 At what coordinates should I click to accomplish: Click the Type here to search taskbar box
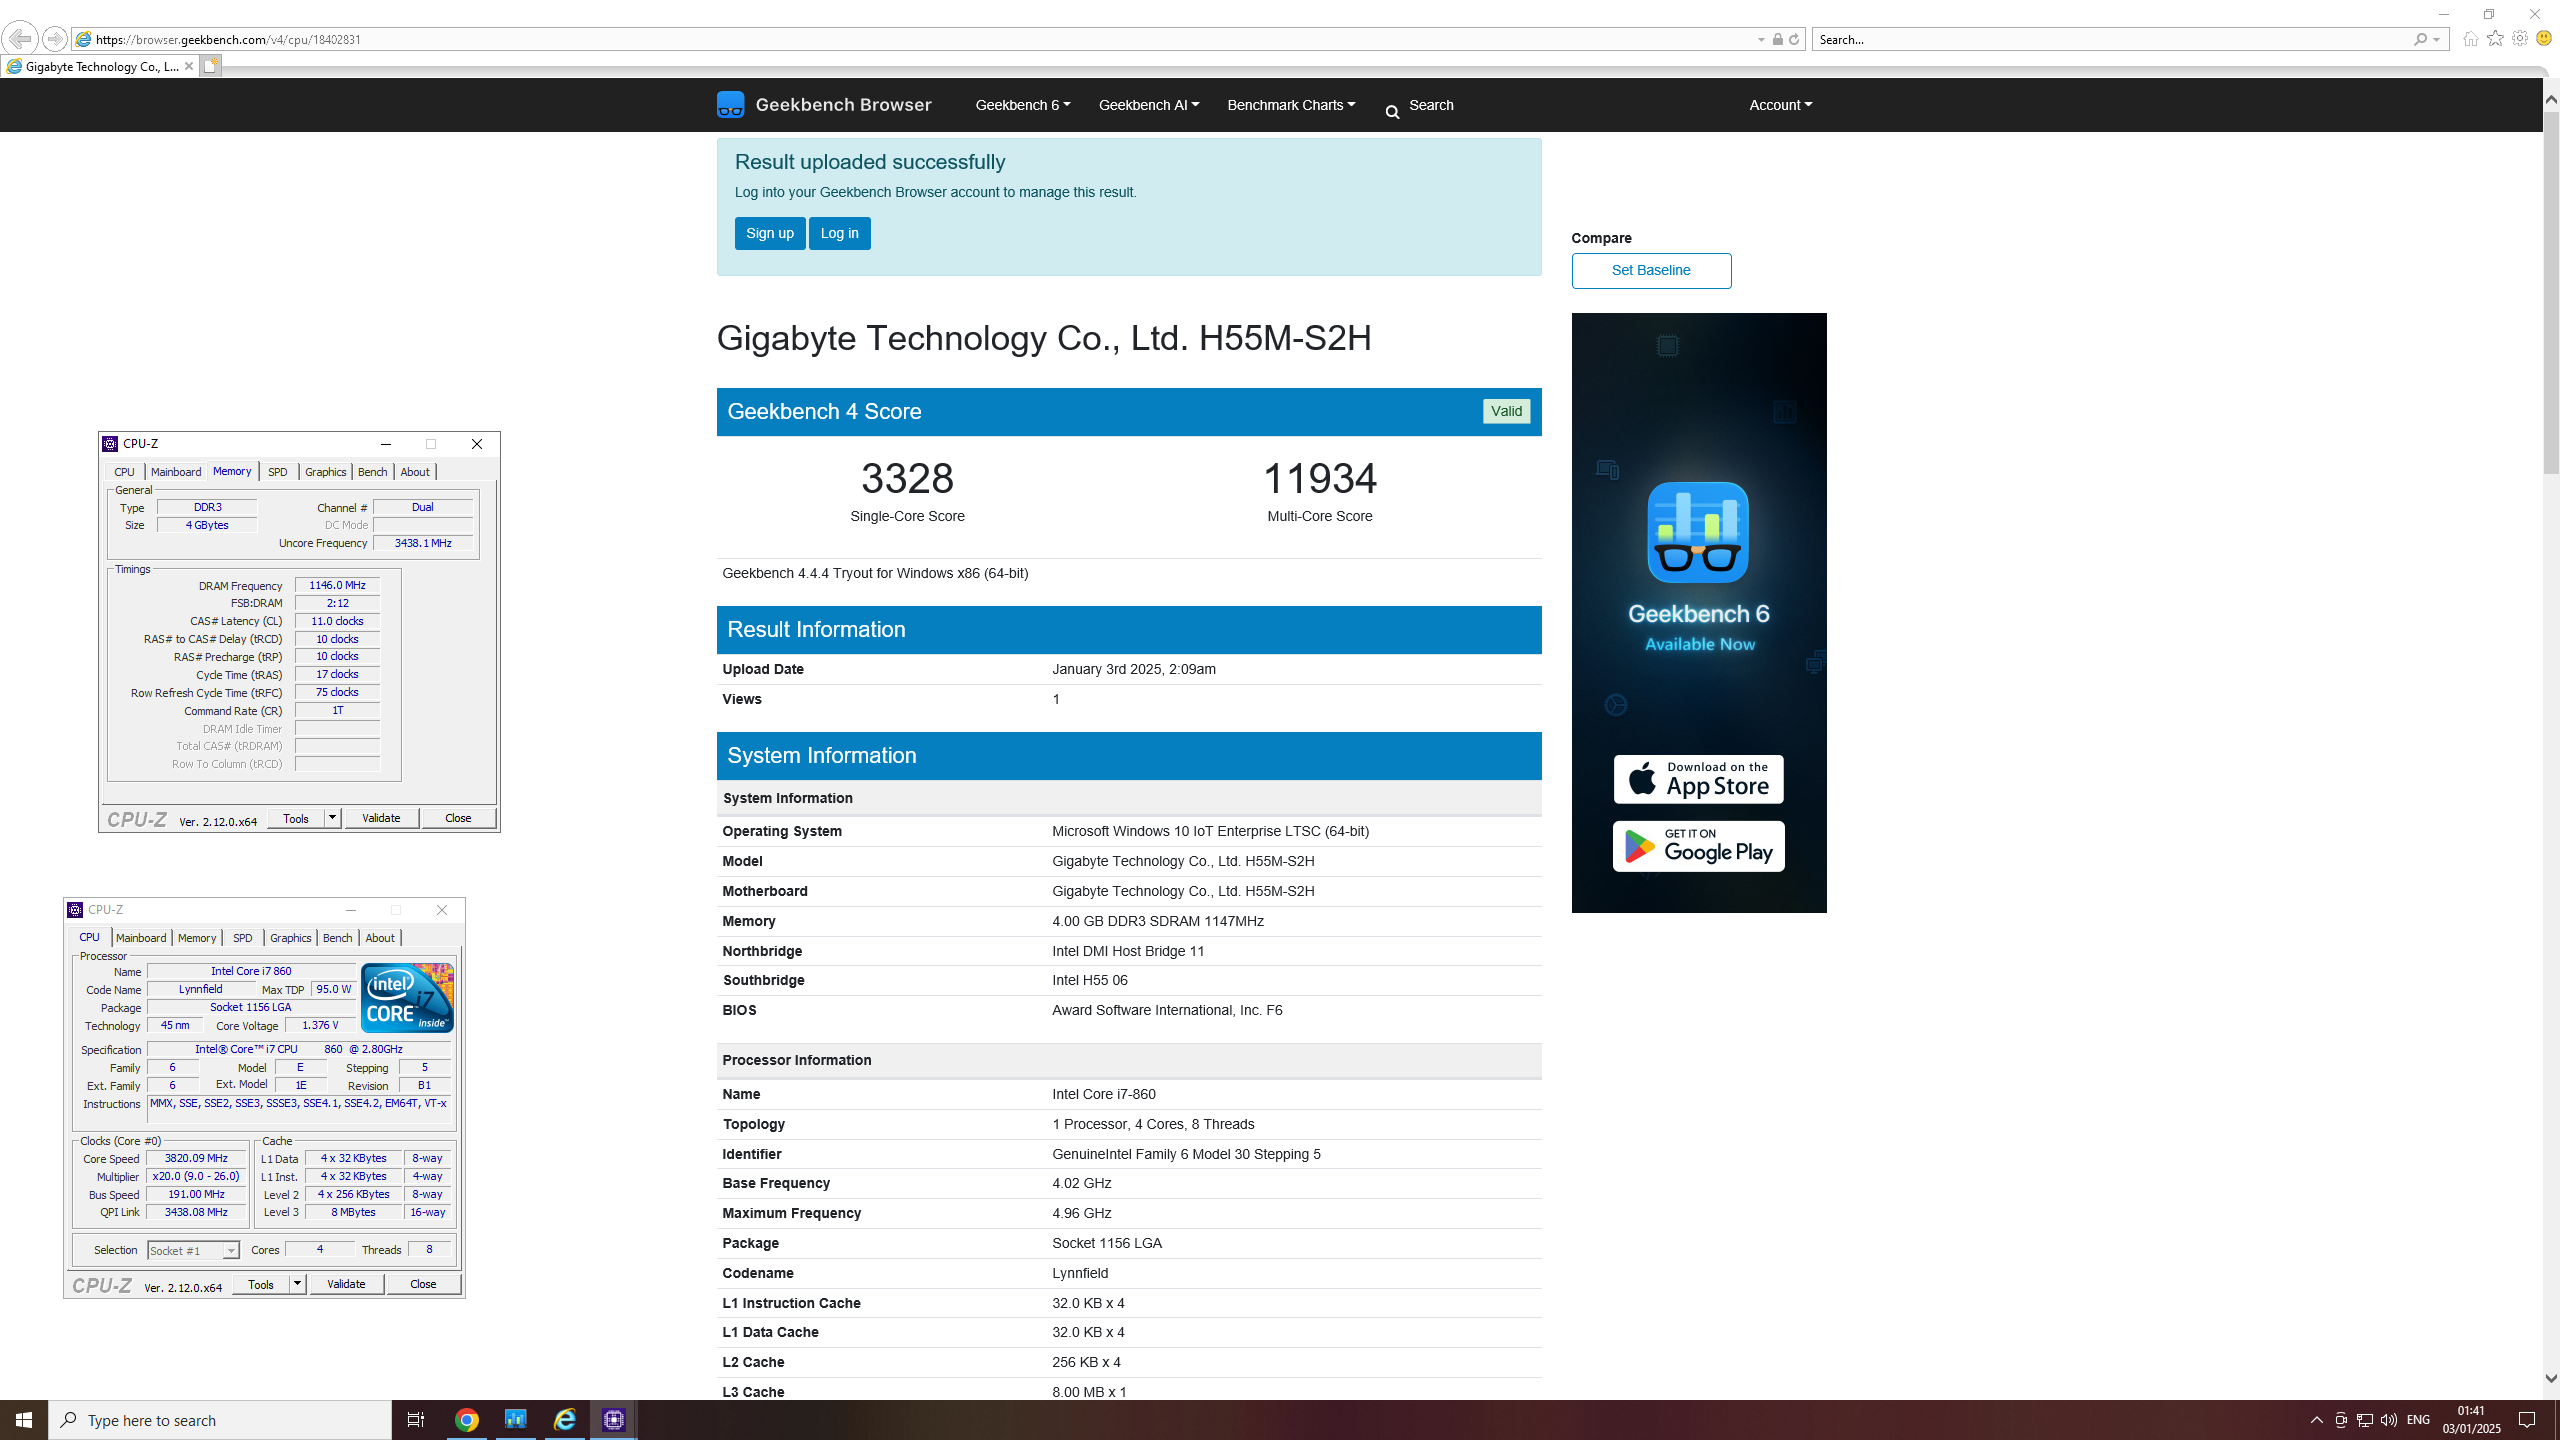click(x=220, y=1420)
